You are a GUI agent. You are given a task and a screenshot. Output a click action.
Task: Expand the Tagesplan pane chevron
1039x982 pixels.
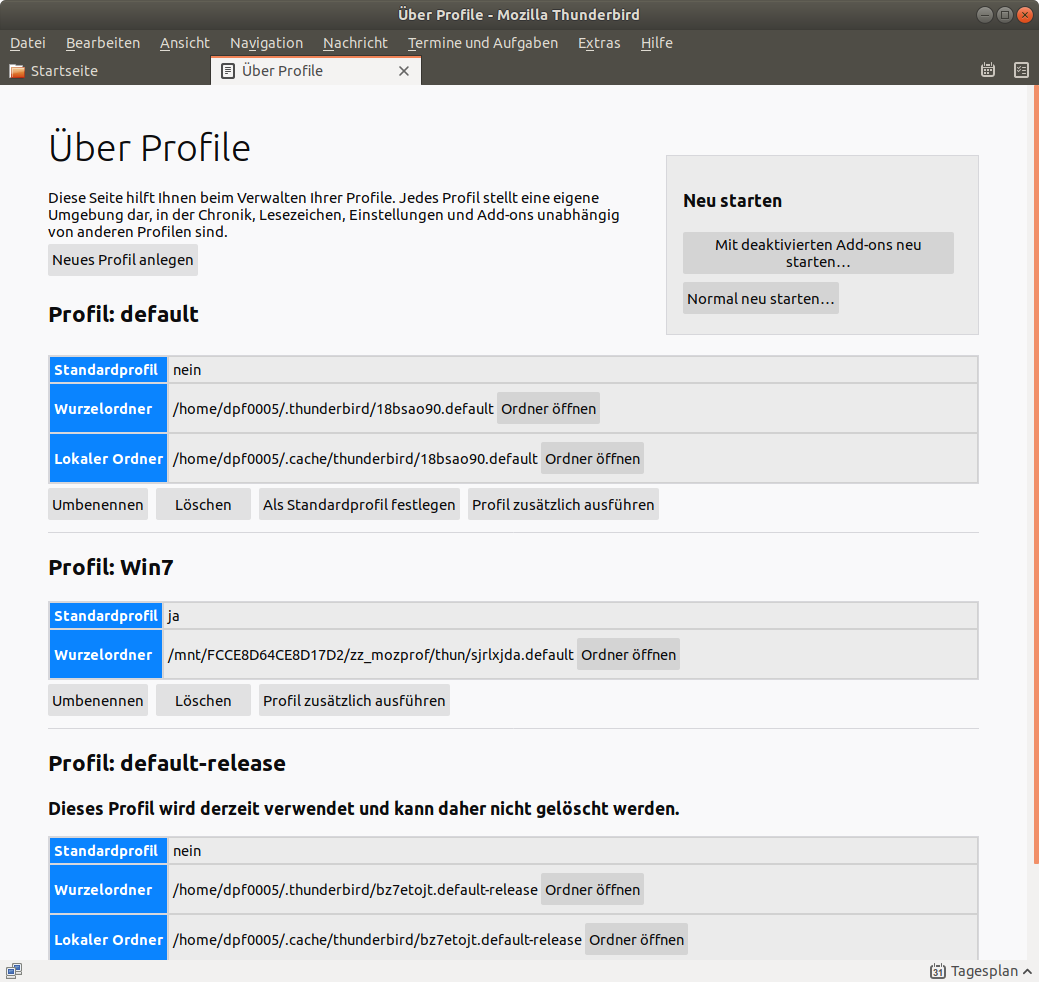tap(1027, 971)
